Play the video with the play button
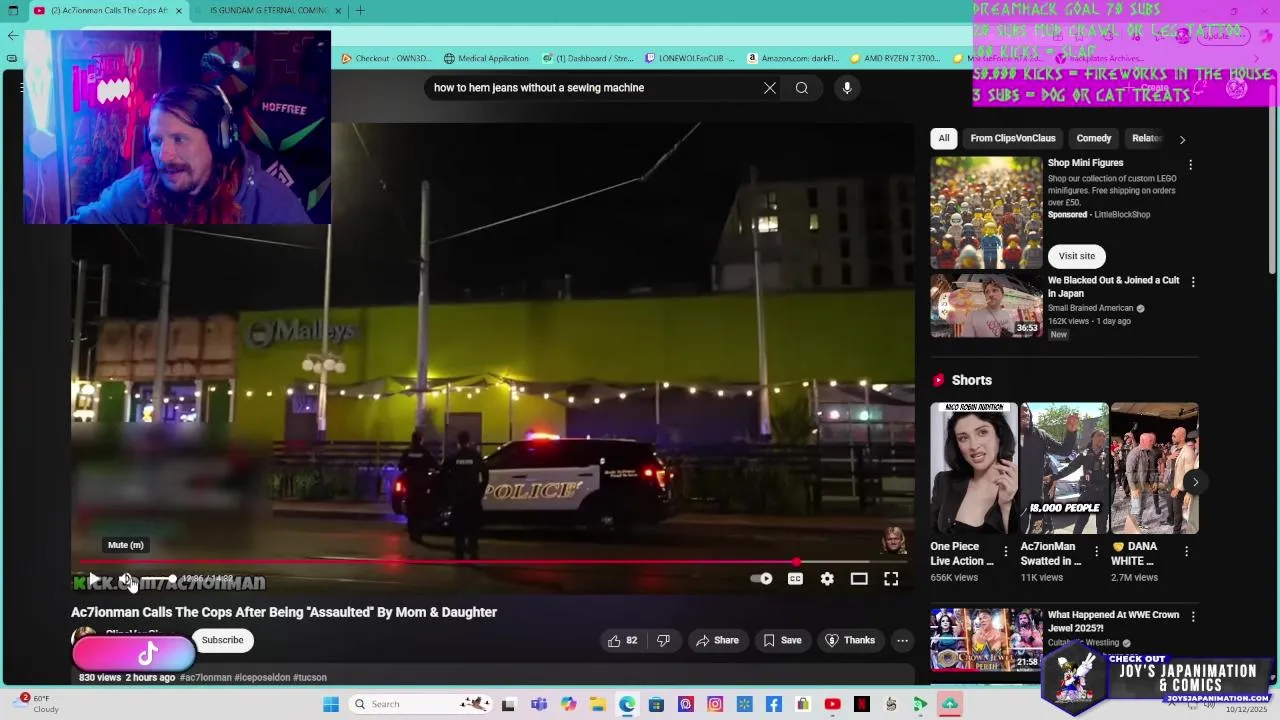The height and width of the screenshot is (720, 1280). coord(92,579)
